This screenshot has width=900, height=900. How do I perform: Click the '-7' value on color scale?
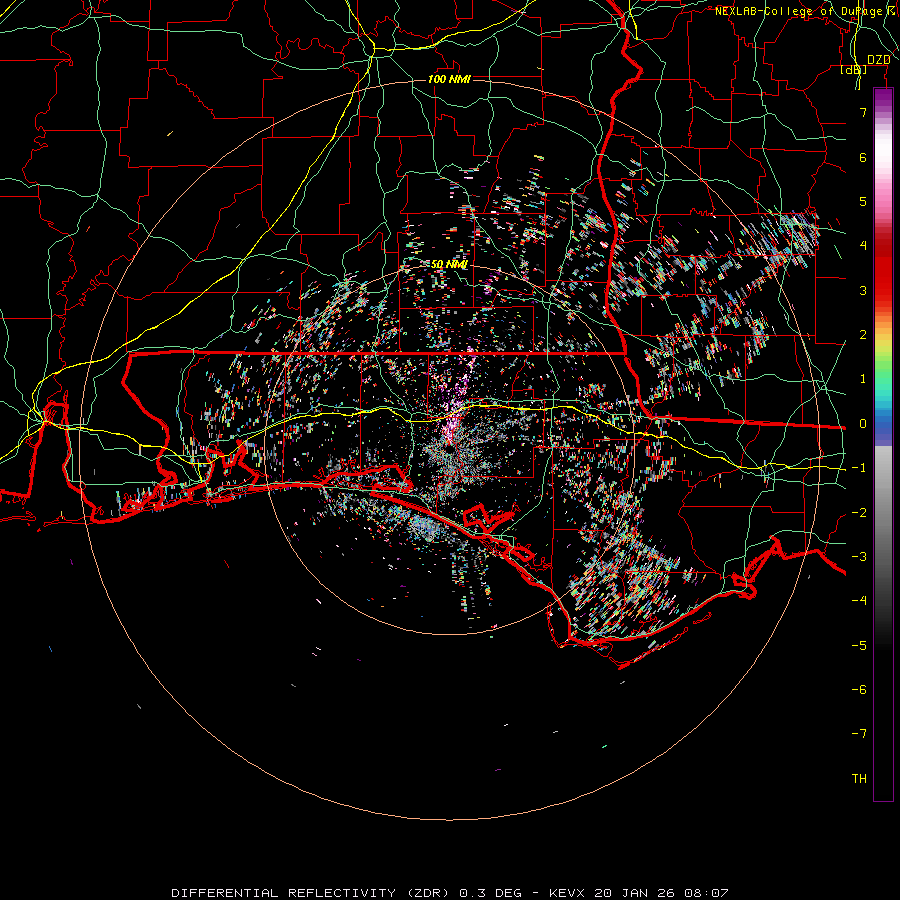click(x=859, y=734)
